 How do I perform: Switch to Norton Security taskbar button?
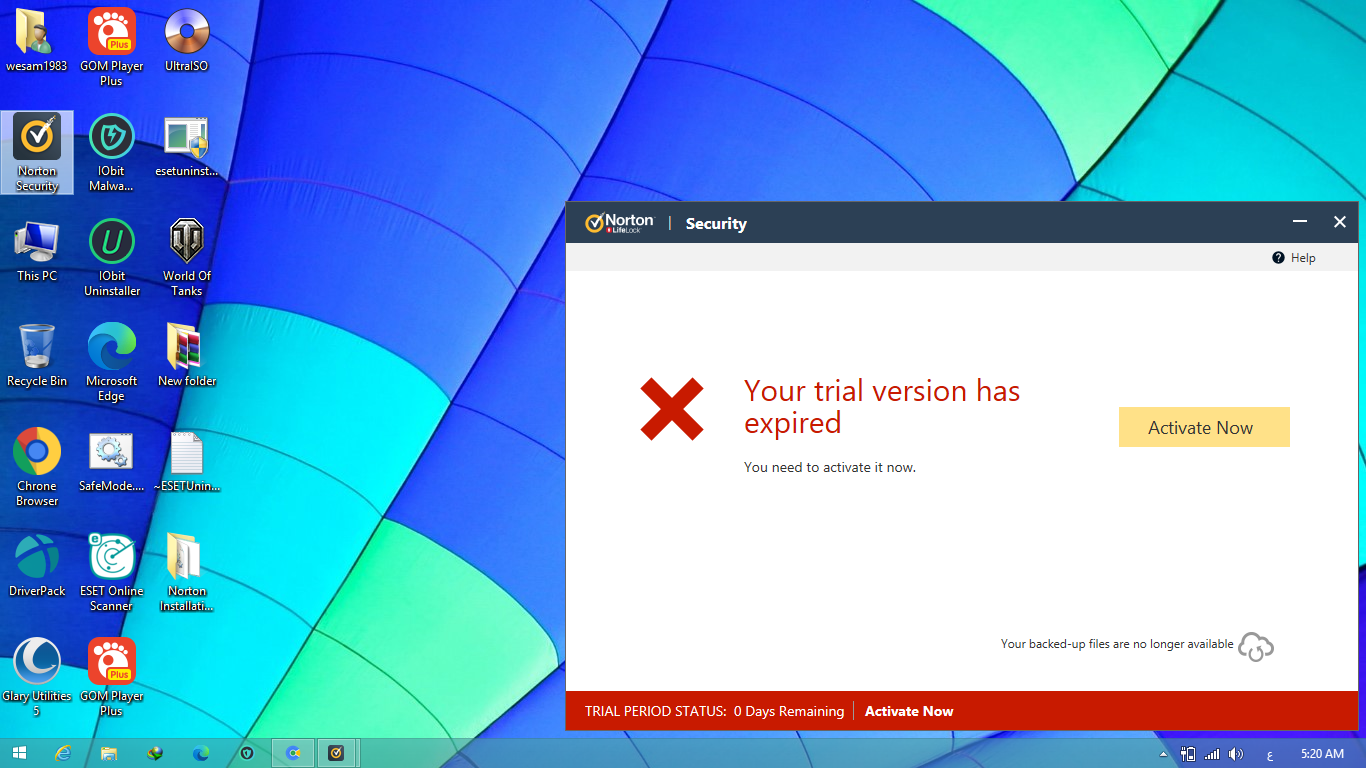pos(338,753)
